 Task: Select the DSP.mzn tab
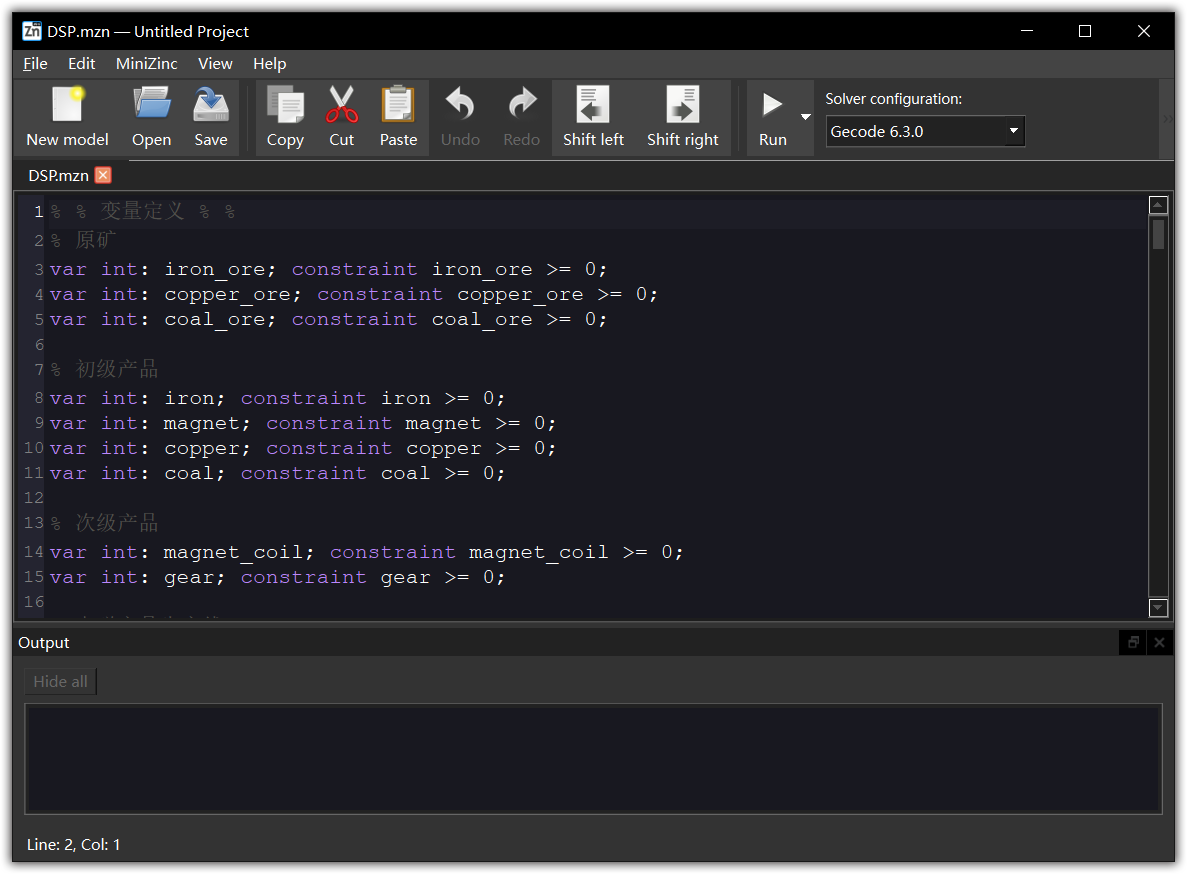tap(58, 175)
